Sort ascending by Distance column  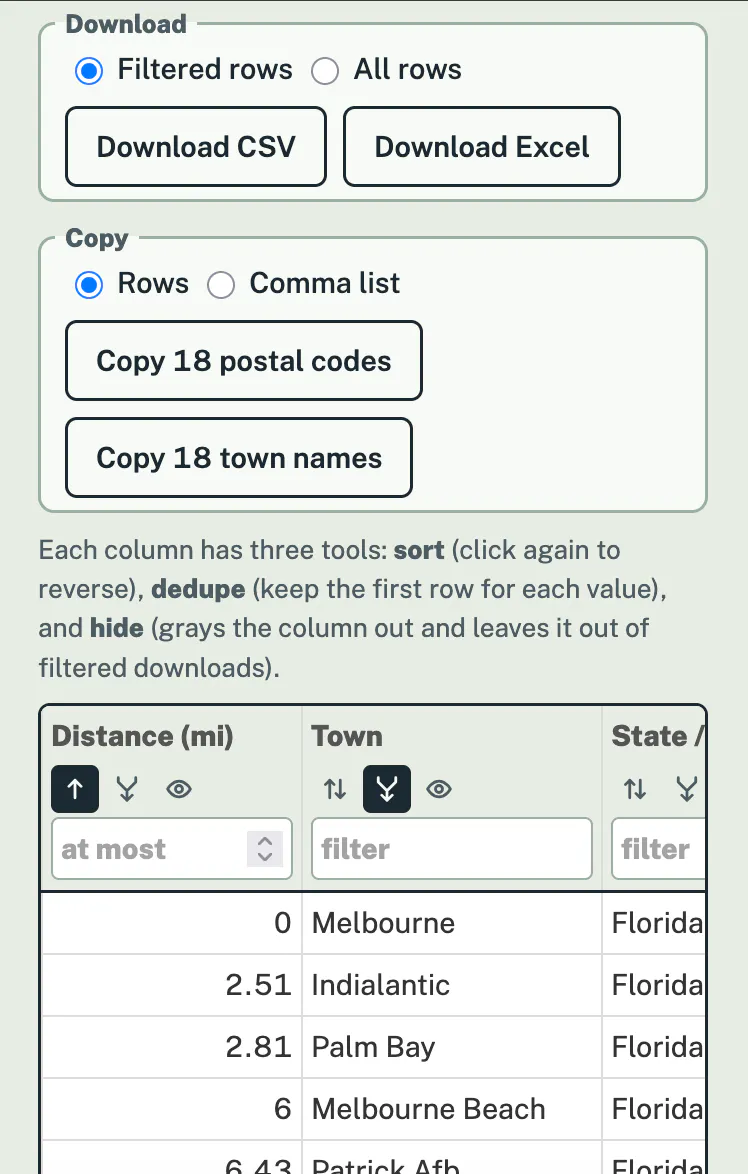pyautogui.click(x=75, y=788)
